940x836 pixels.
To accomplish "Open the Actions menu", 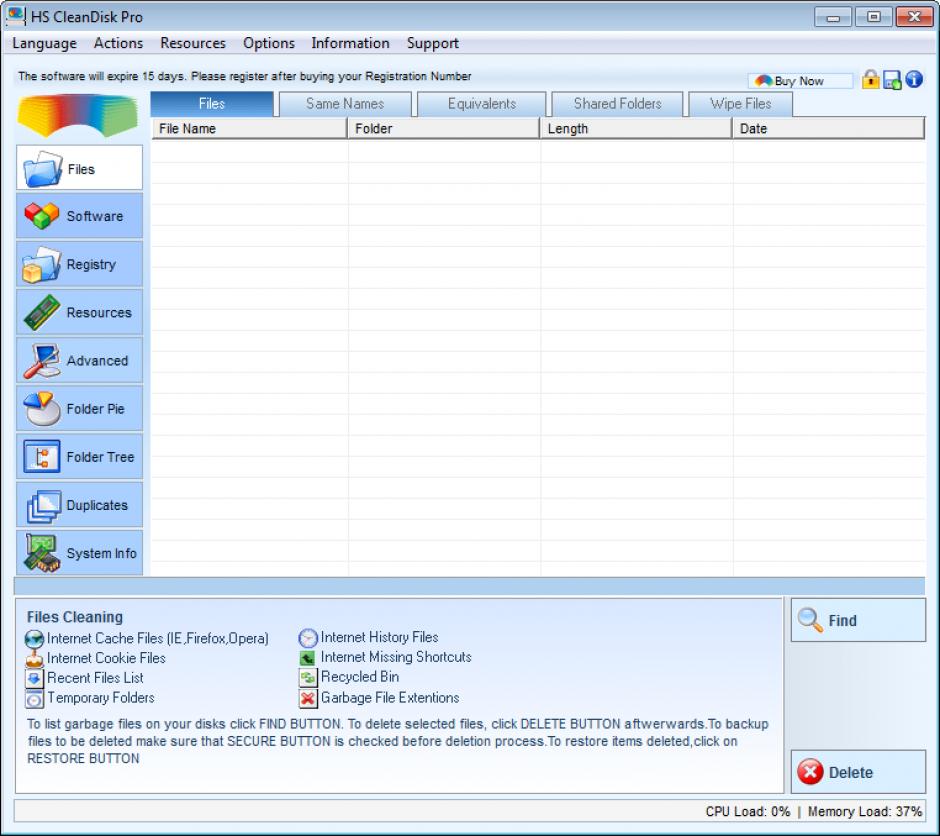I will pyautogui.click(x=118, y=43).
